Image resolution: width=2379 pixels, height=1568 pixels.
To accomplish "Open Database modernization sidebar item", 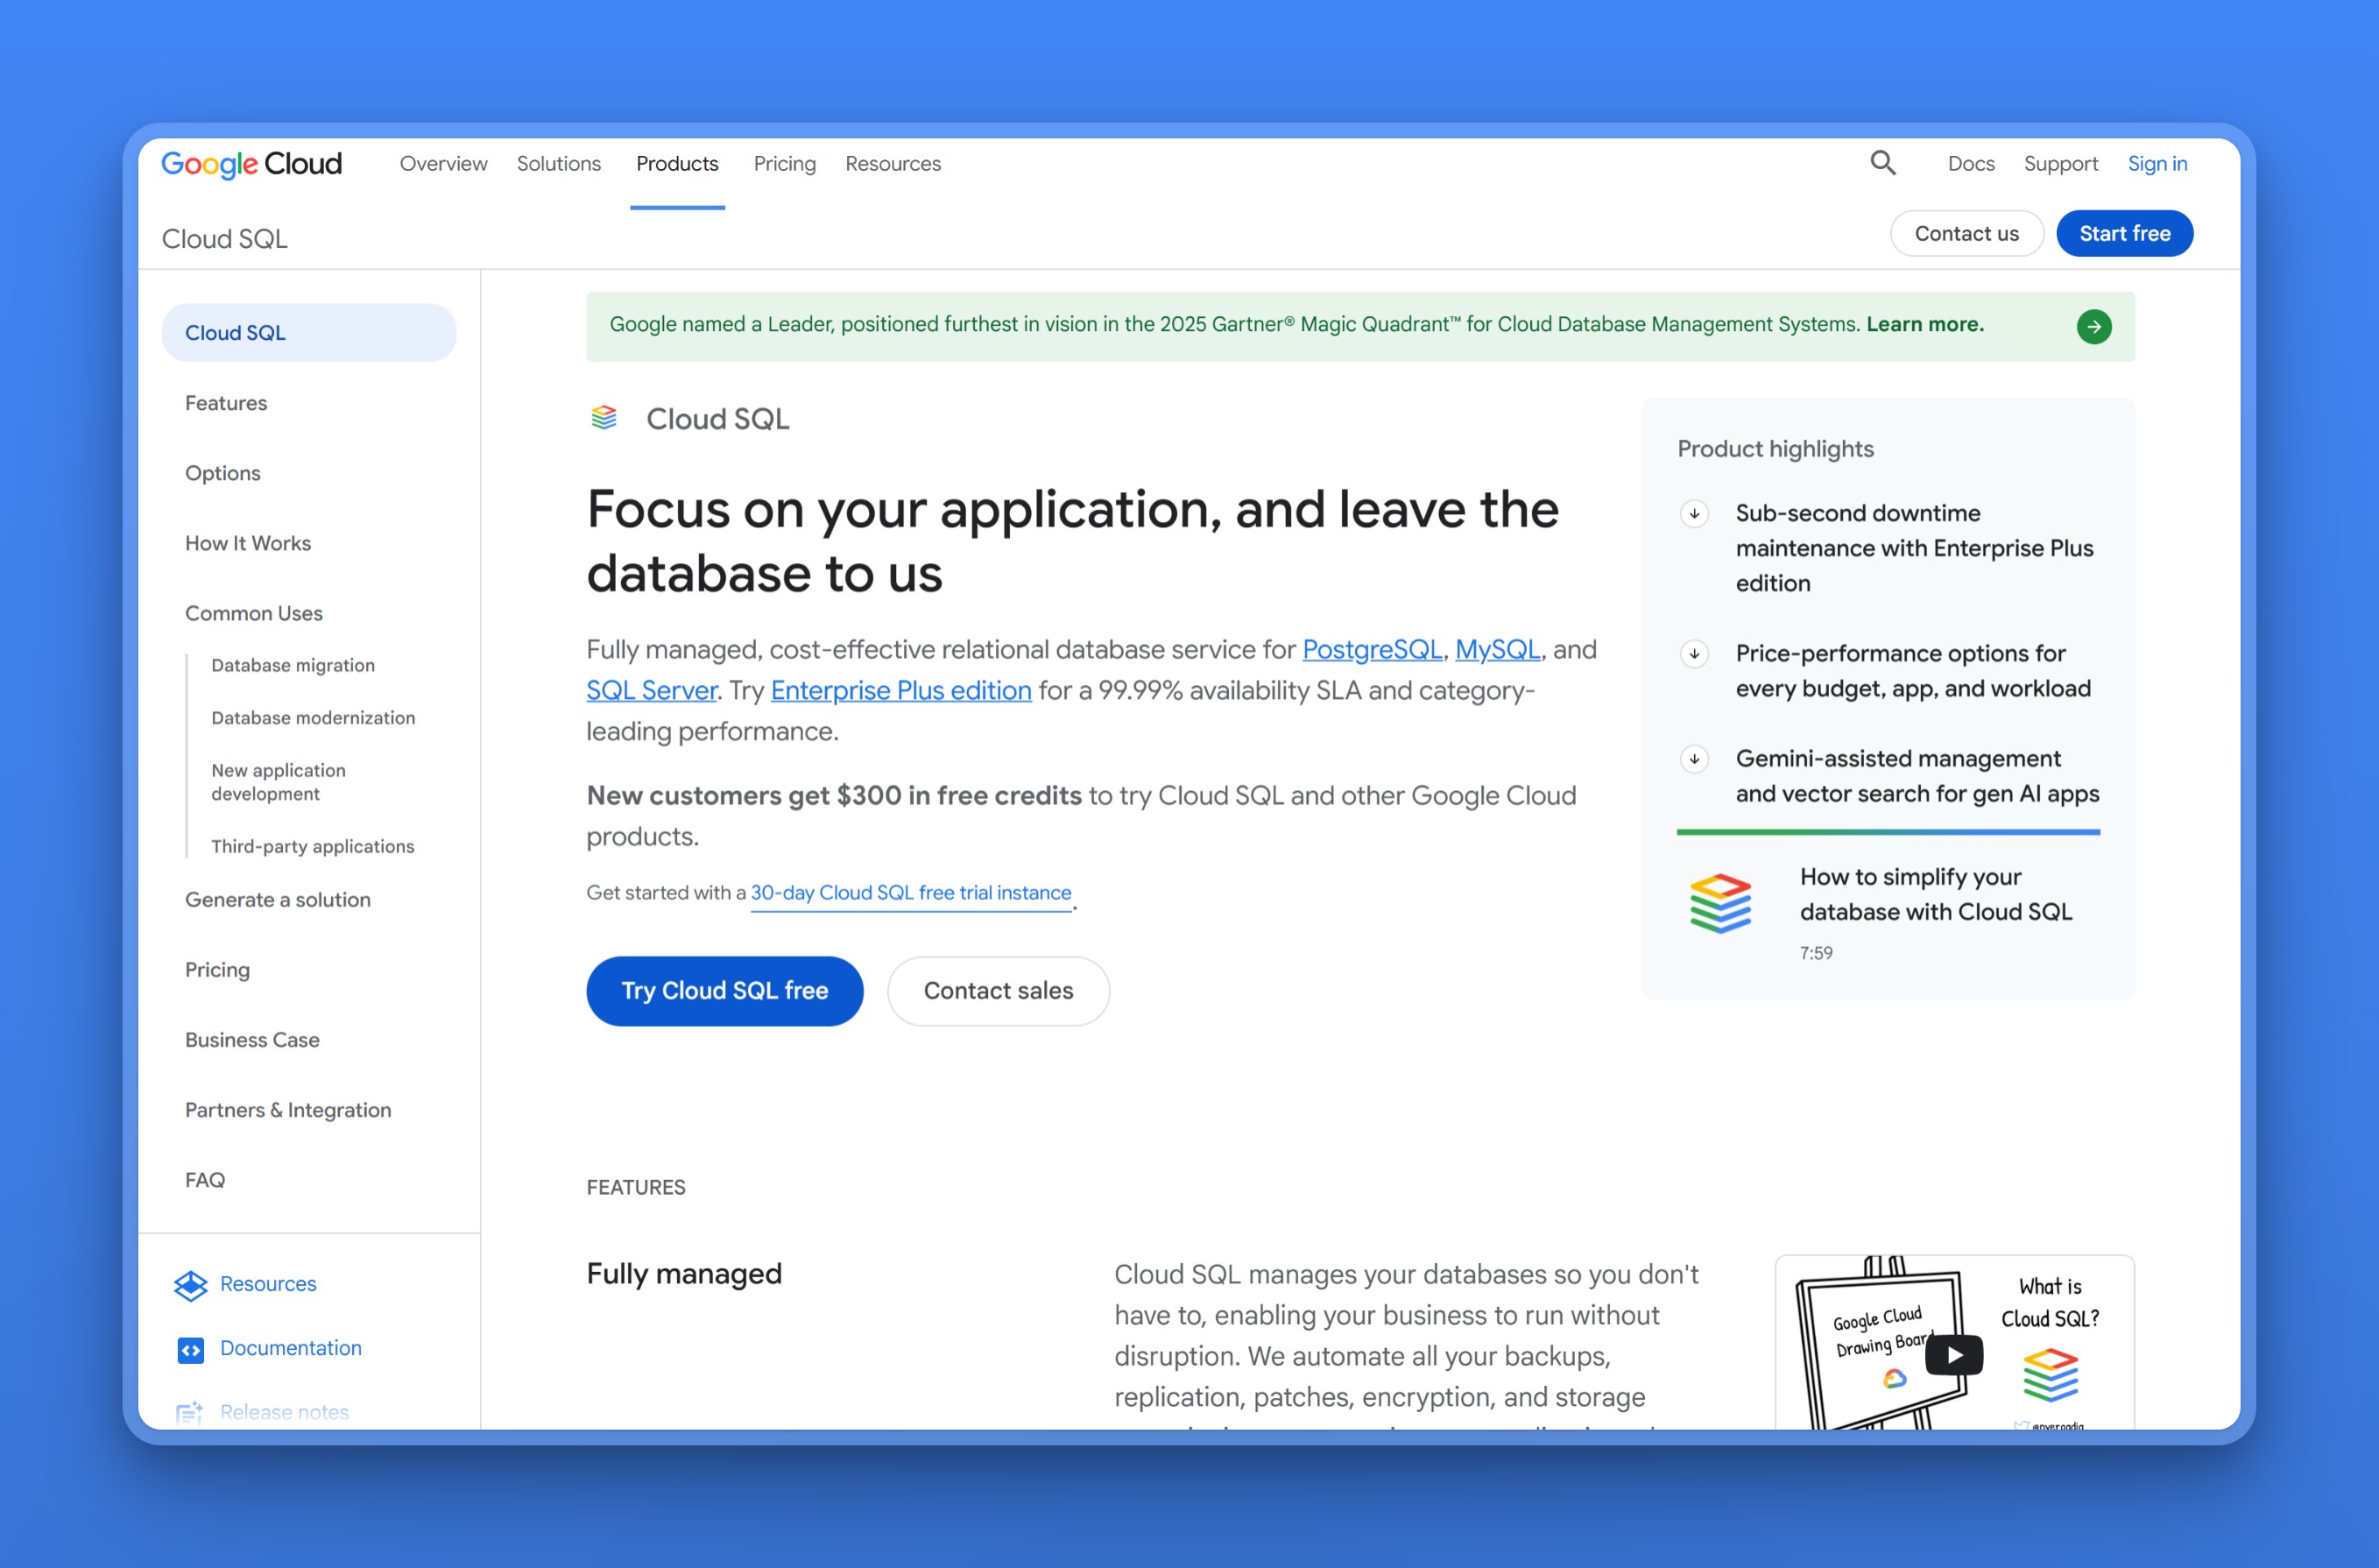I will (x=312, y=718).
